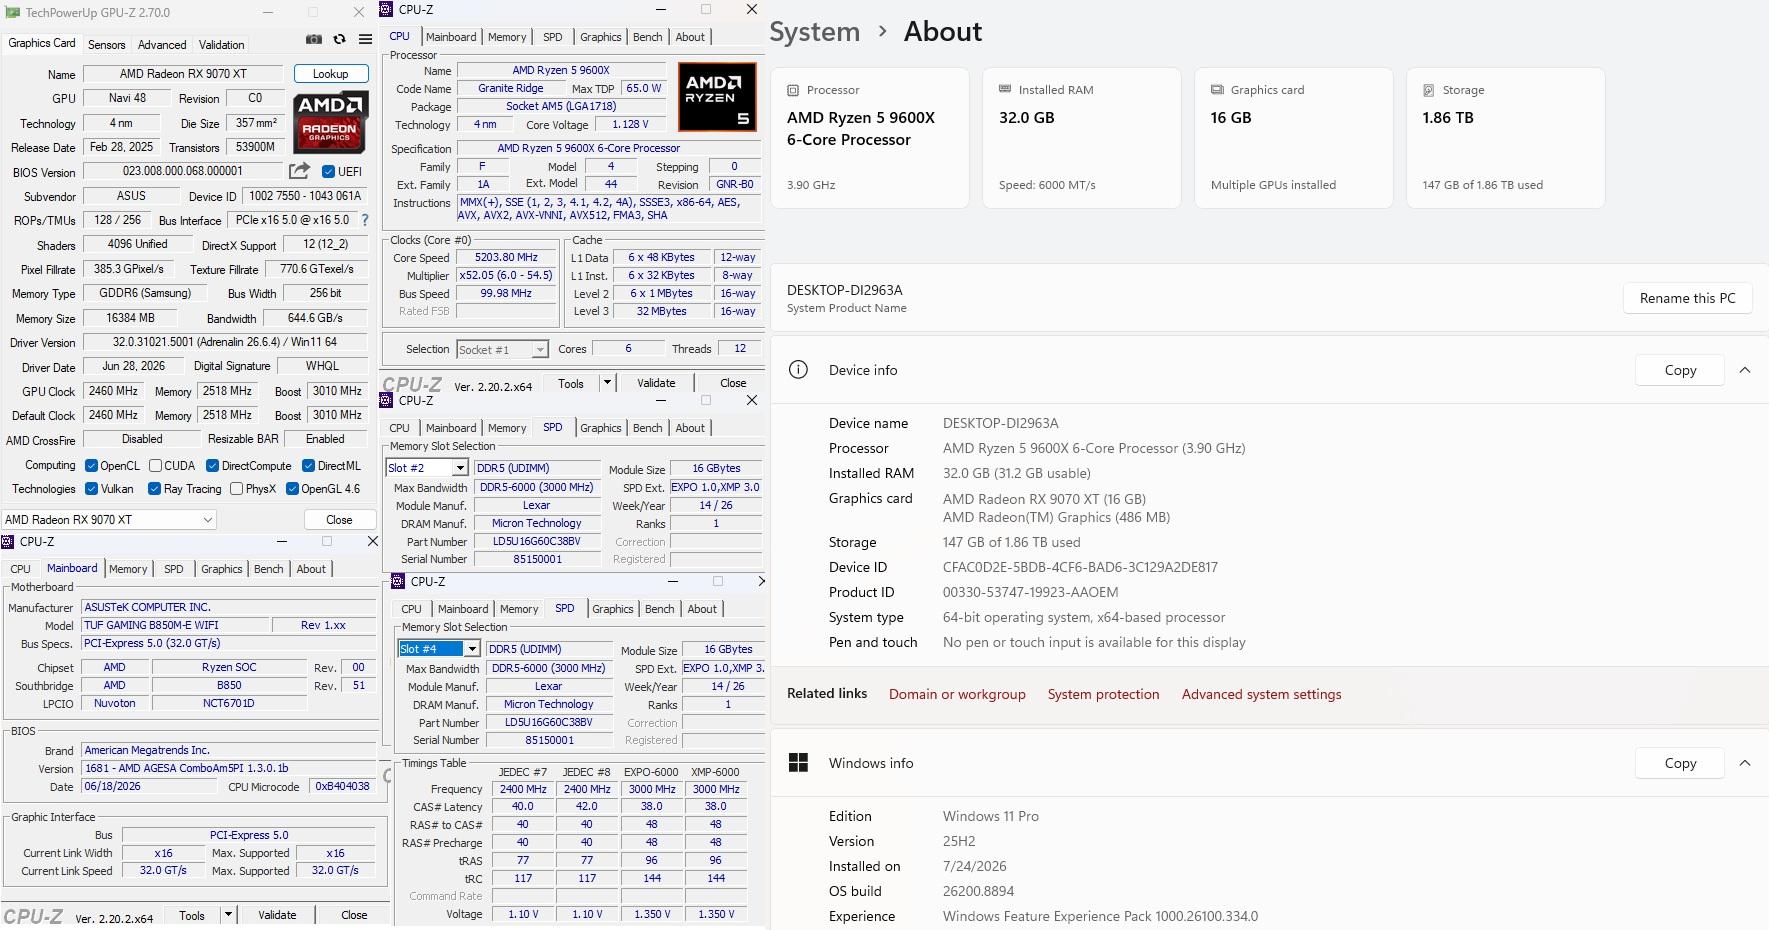Screen dimensions: 1769x930
Task: Open Tools dropdown arrow in CPU-Z processor window
Action: [606, 383]
